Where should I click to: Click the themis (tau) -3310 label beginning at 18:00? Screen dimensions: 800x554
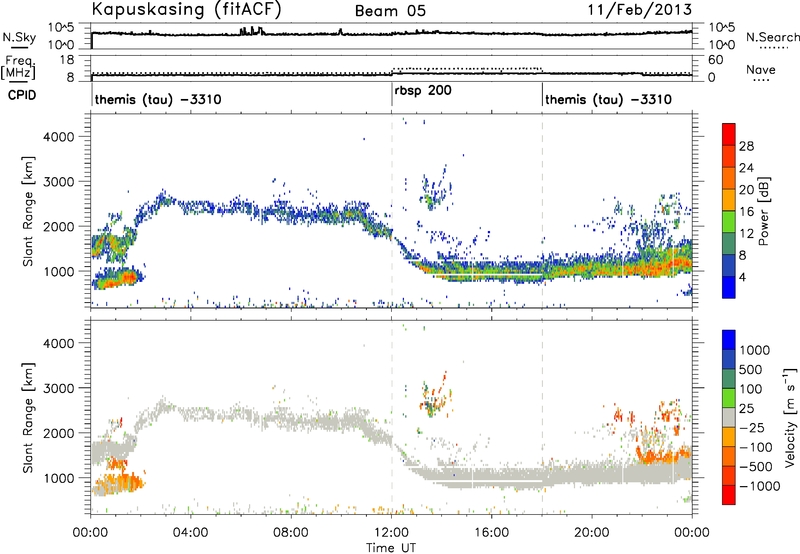pyautogui.click(x=609, y=99)
